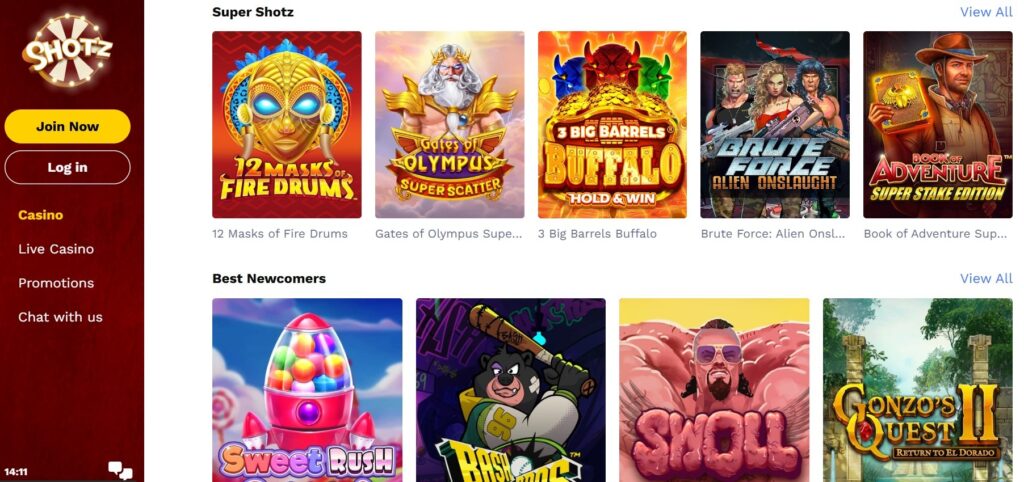1024x482 pixels.
Task: Select the Swoll game thumbnail
Action: coord(714,390)
